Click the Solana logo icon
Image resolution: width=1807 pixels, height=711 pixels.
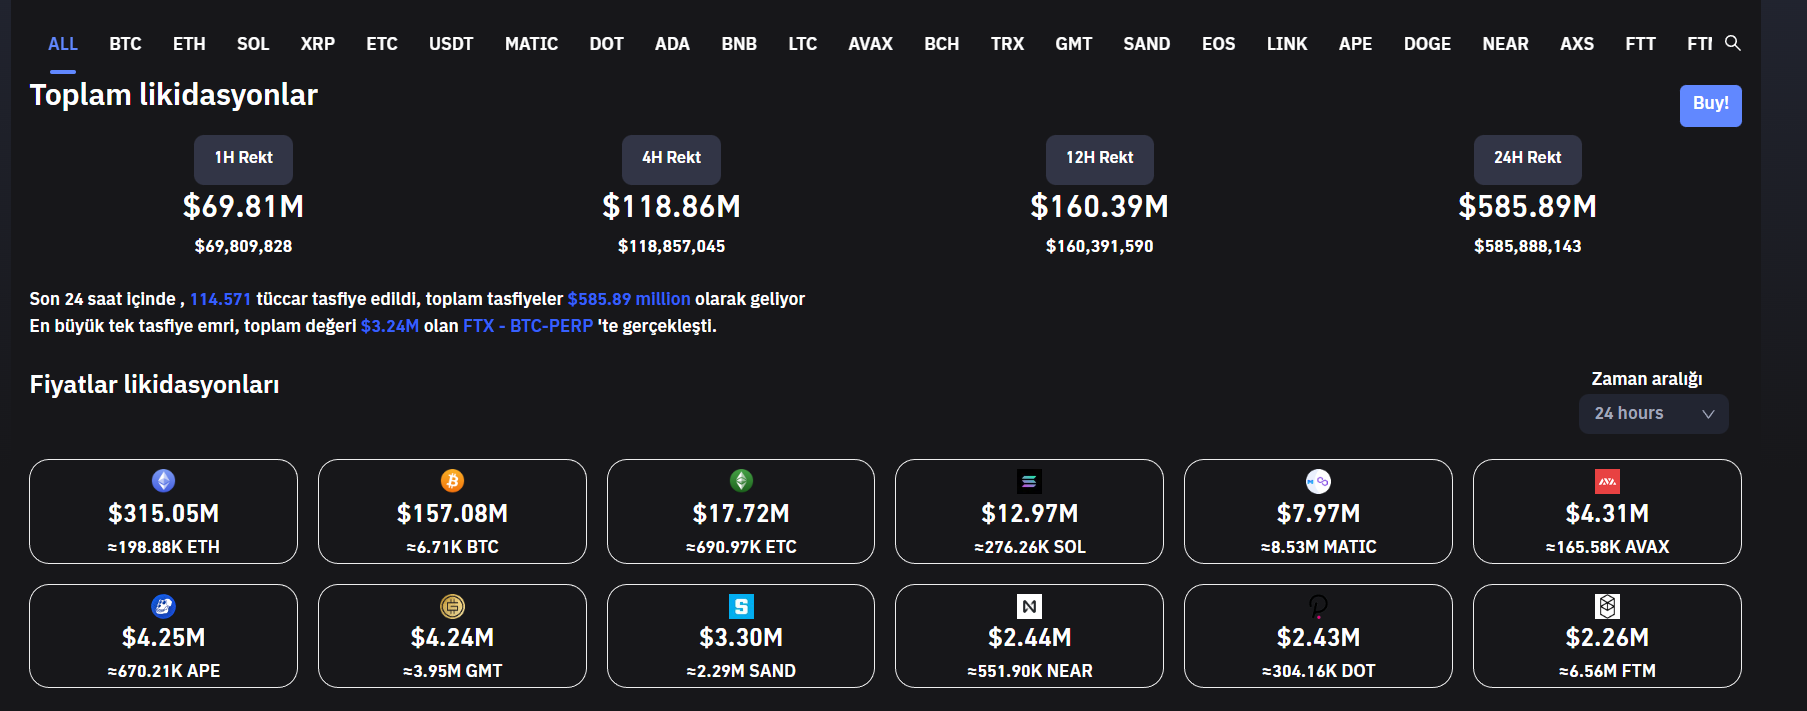tap(1029, 481)
